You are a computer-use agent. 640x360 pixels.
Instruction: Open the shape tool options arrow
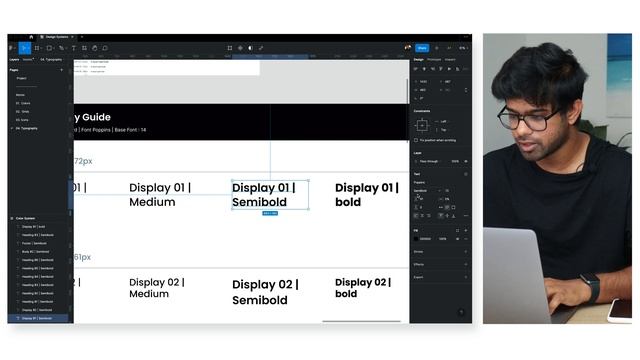tap(54, 48)
